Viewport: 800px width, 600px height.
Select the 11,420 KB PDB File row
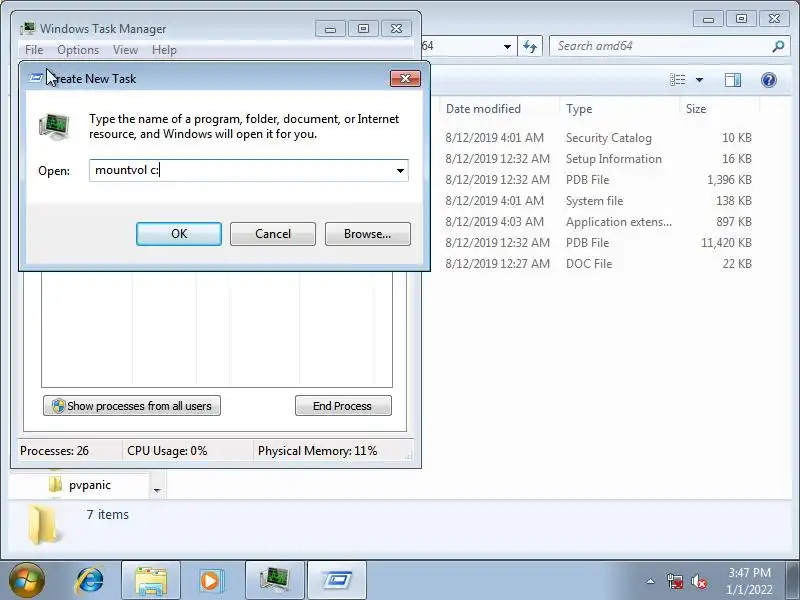click(598, 242)
